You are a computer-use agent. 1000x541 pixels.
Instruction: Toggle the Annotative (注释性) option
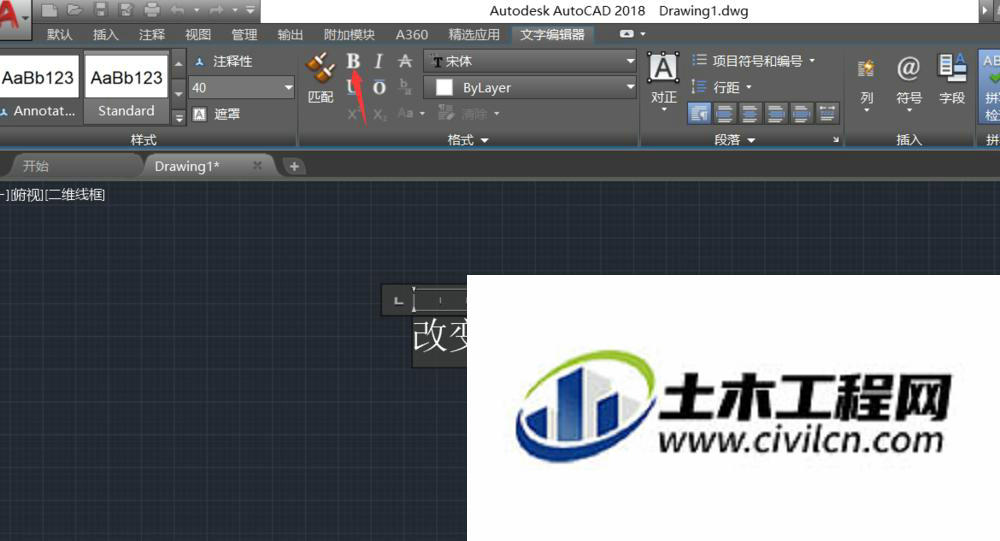point(223,61)
